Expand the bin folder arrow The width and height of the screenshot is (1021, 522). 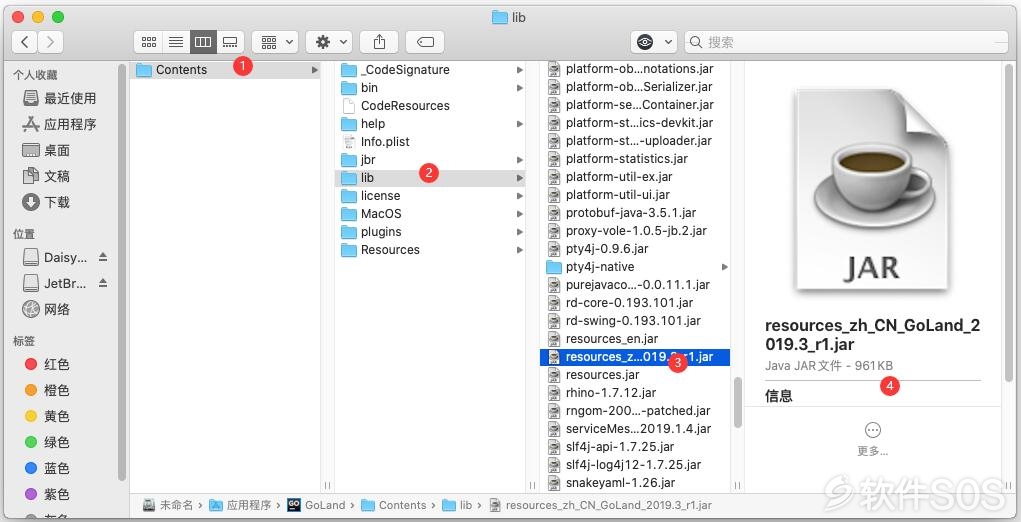520,88
